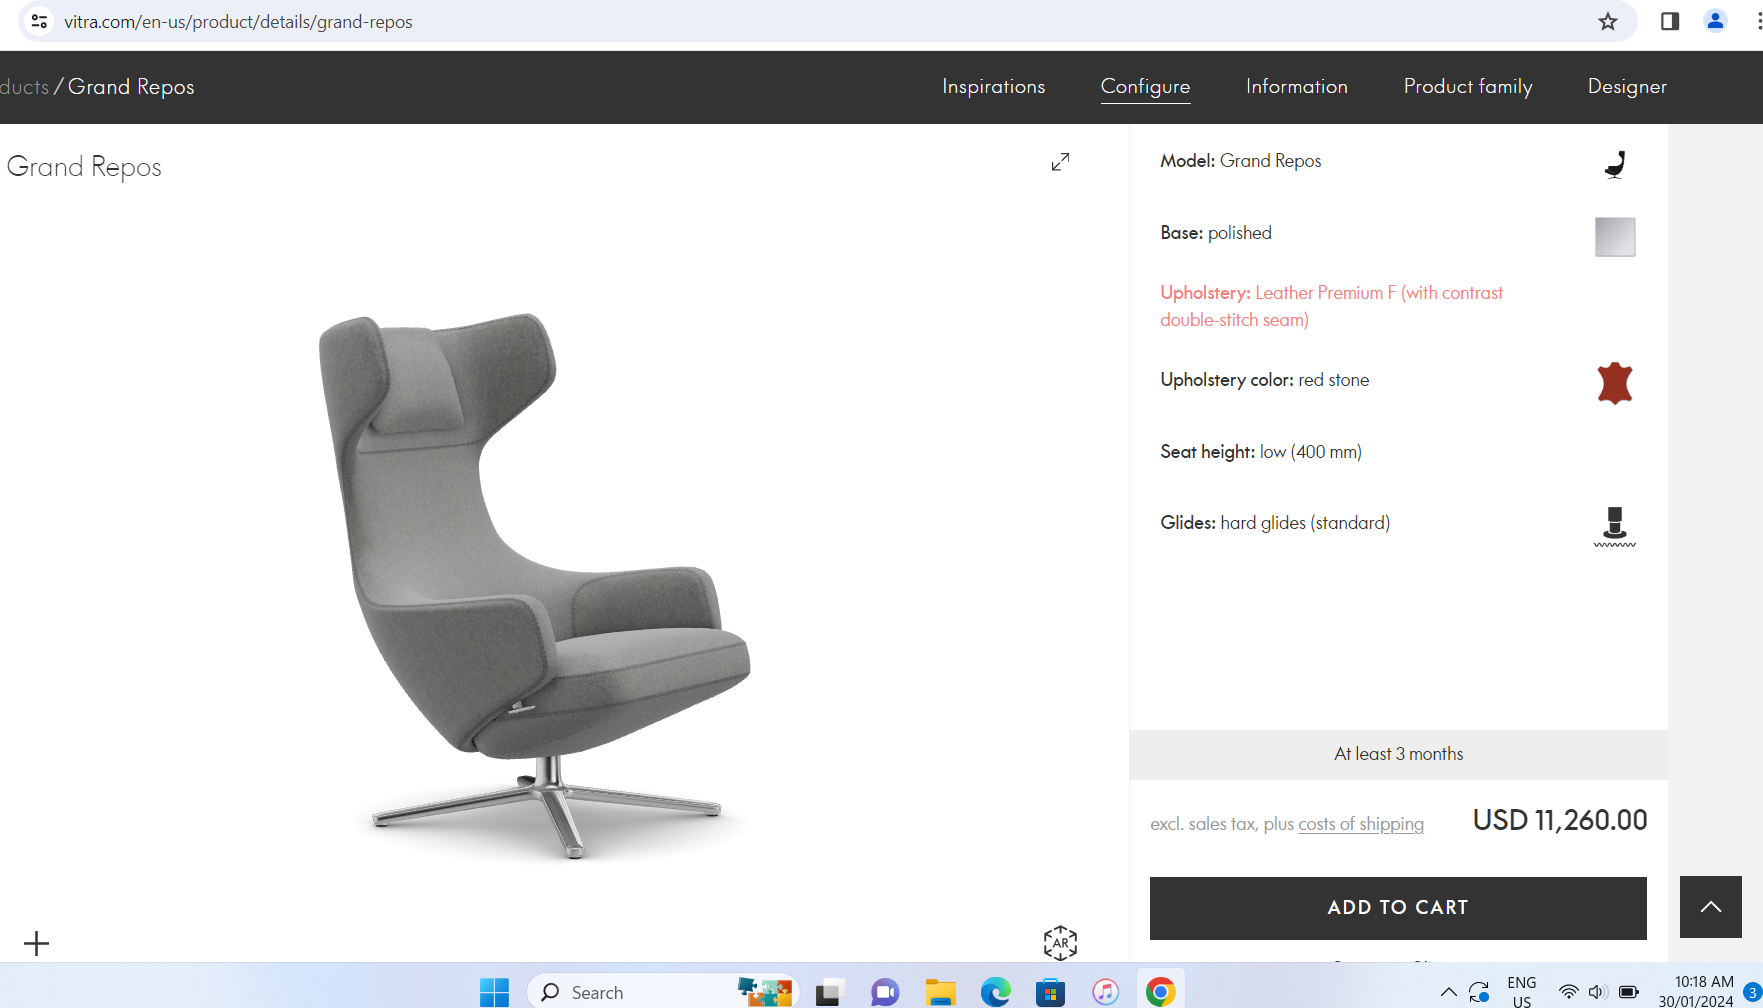Screen dimensions: 1763x1008
Task: Open the browser side panel icon
Action: [x=1669, y=21]
